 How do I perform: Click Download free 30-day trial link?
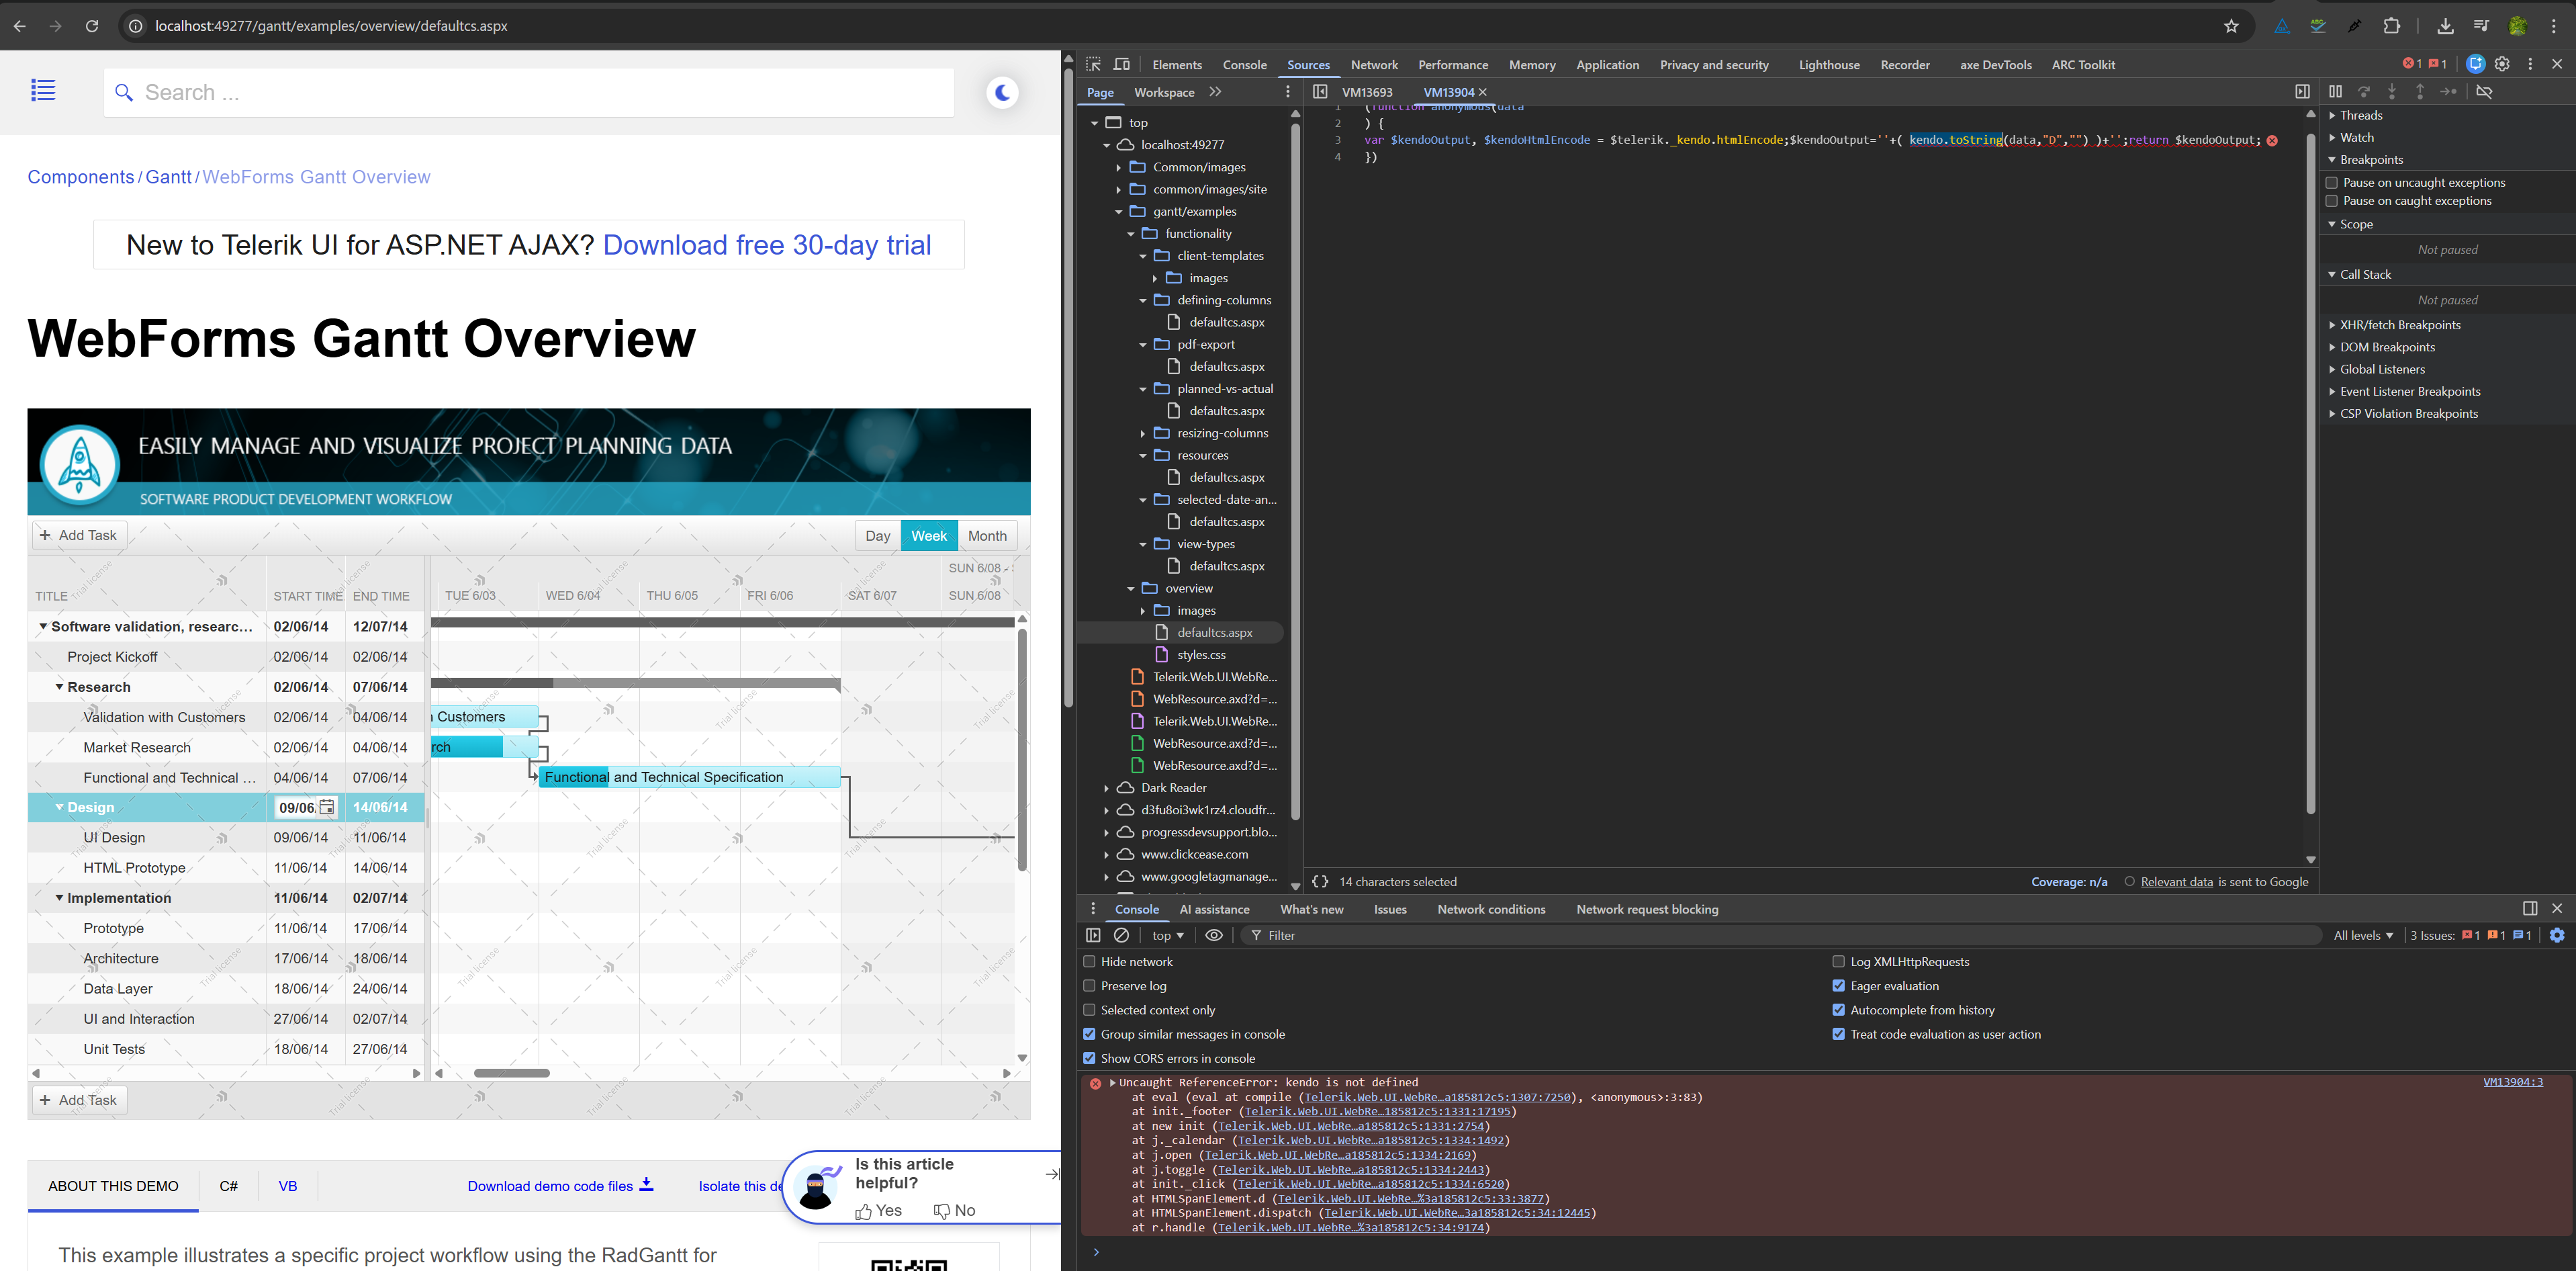(x=766, y=245)
